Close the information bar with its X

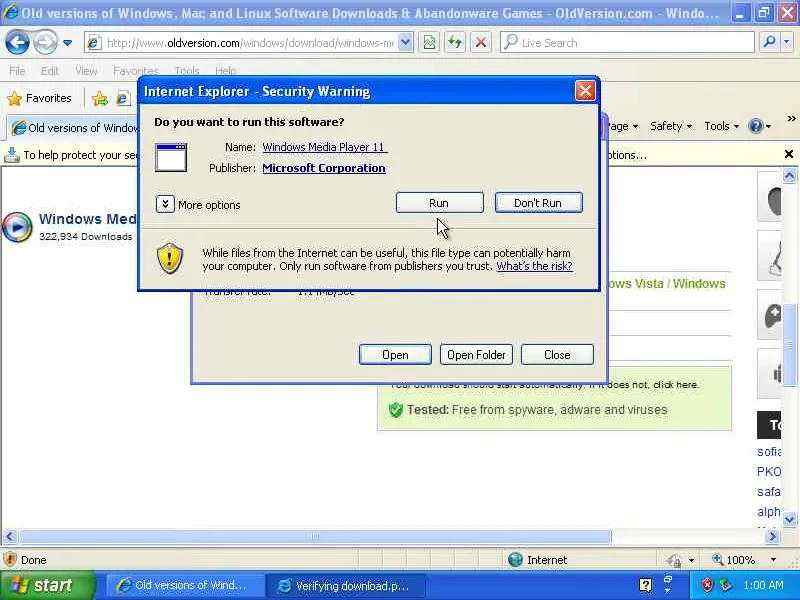789,154
